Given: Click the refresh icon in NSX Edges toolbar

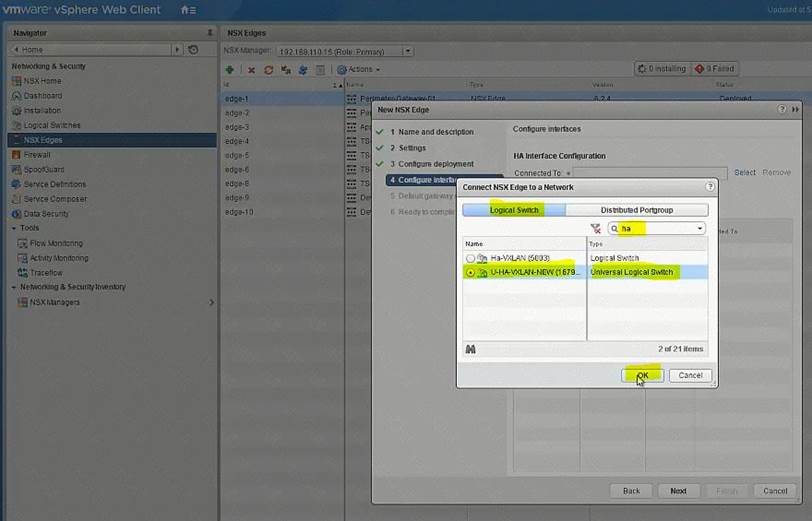Looking at the screenshot, I should [x=268, y=70].
